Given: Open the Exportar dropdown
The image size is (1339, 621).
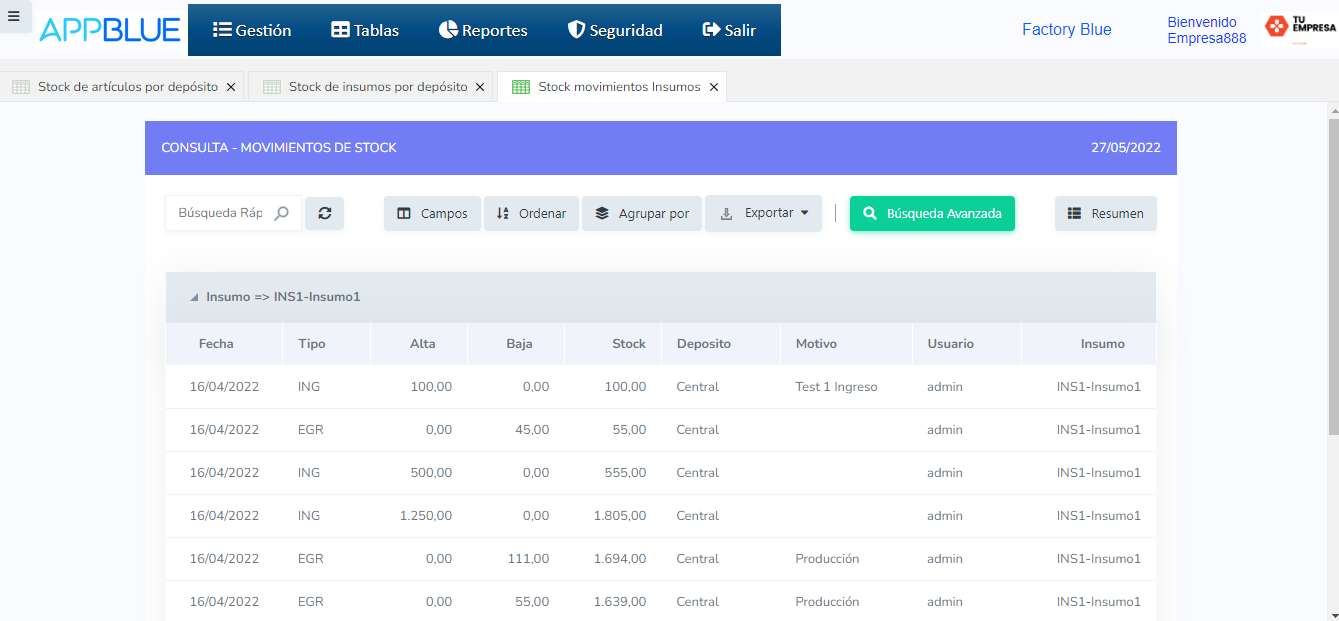Looking at the screenshot, I should coord(764,213).
